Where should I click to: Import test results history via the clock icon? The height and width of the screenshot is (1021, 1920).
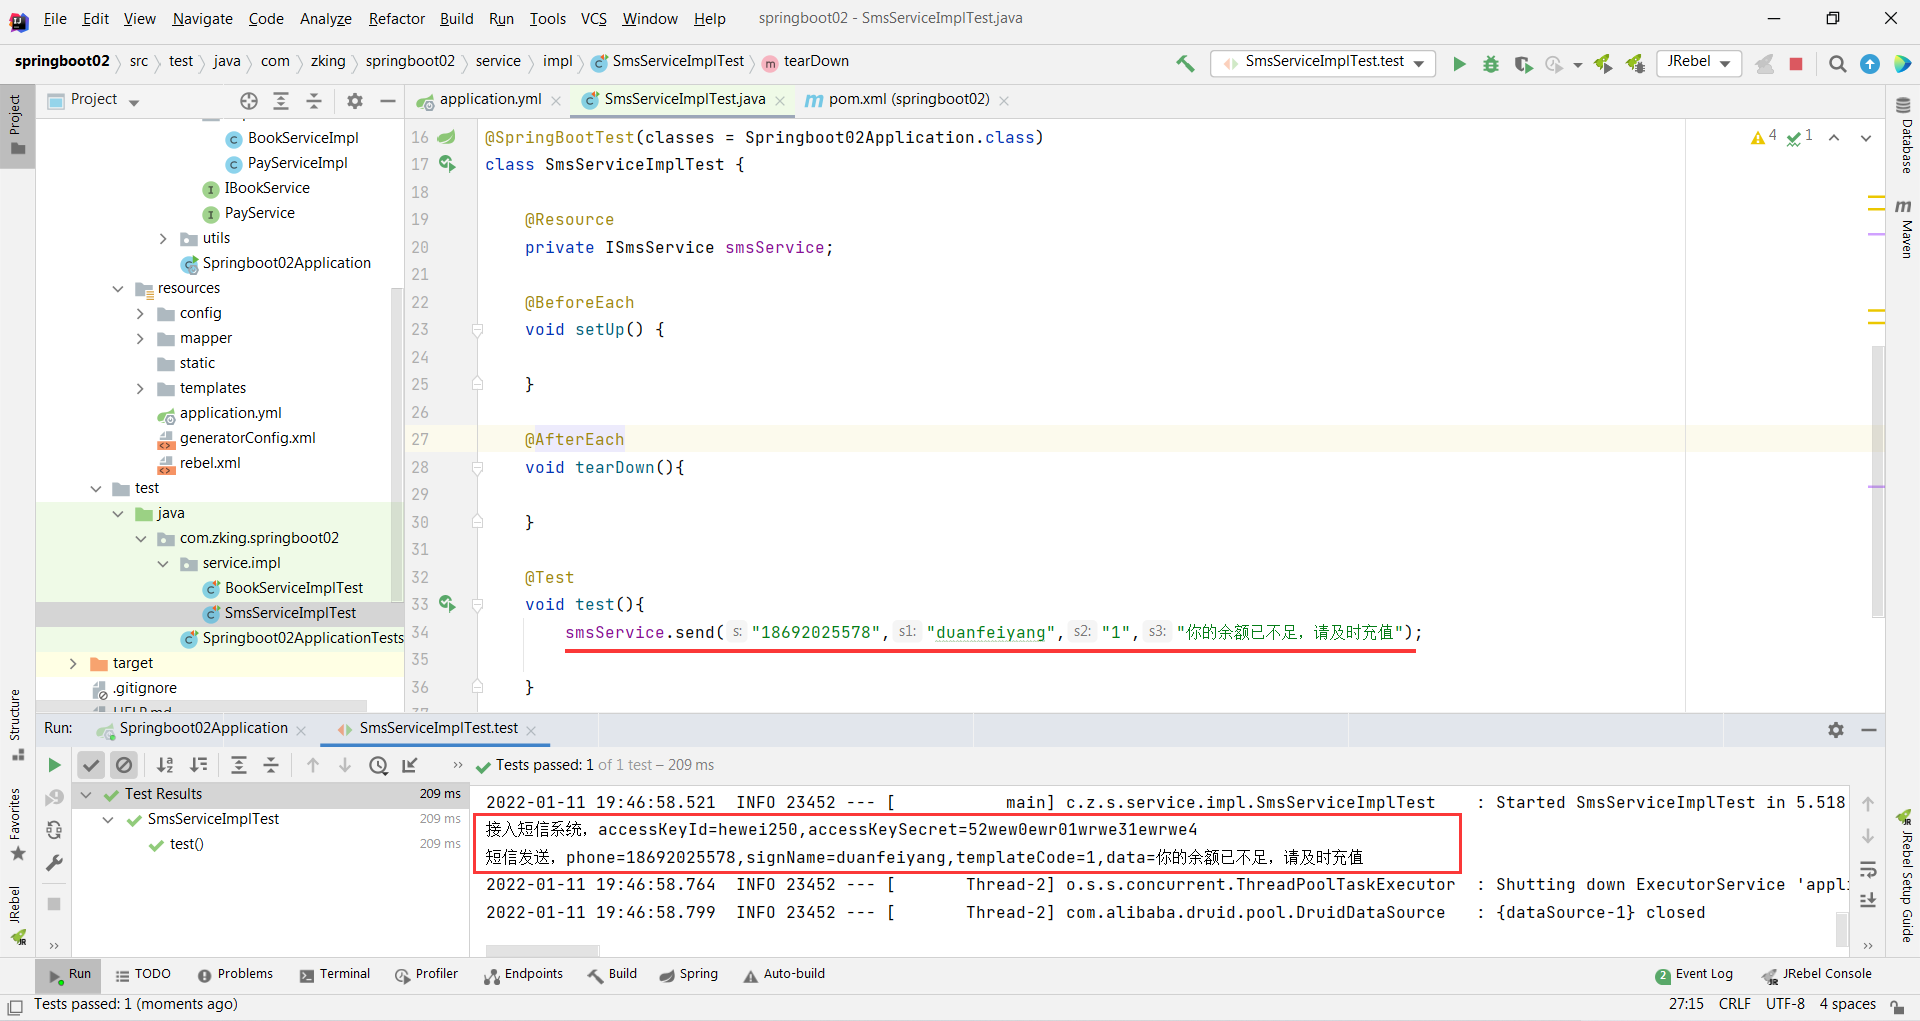tap(378, 765)
